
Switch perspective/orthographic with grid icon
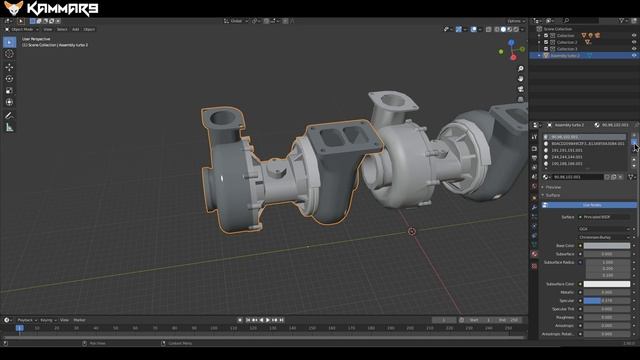point(520,99)
